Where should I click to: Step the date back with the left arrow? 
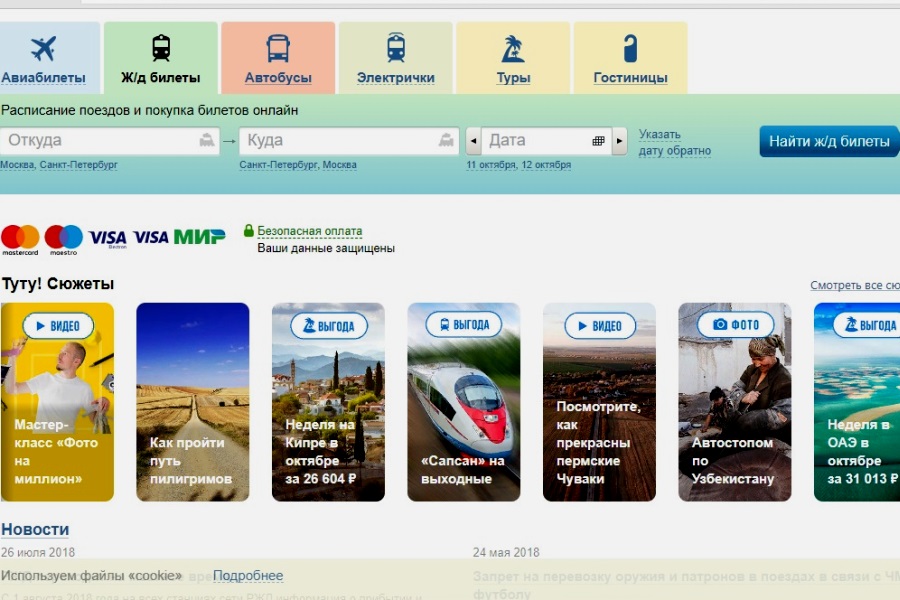pos(473,141)
